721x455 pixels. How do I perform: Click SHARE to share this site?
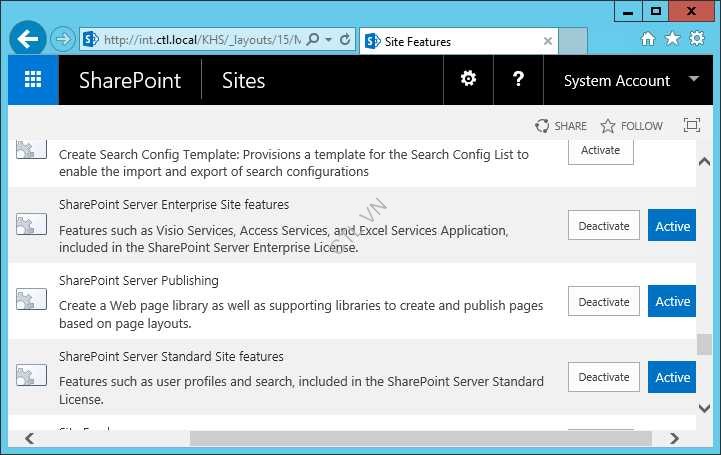click(561, 126)
